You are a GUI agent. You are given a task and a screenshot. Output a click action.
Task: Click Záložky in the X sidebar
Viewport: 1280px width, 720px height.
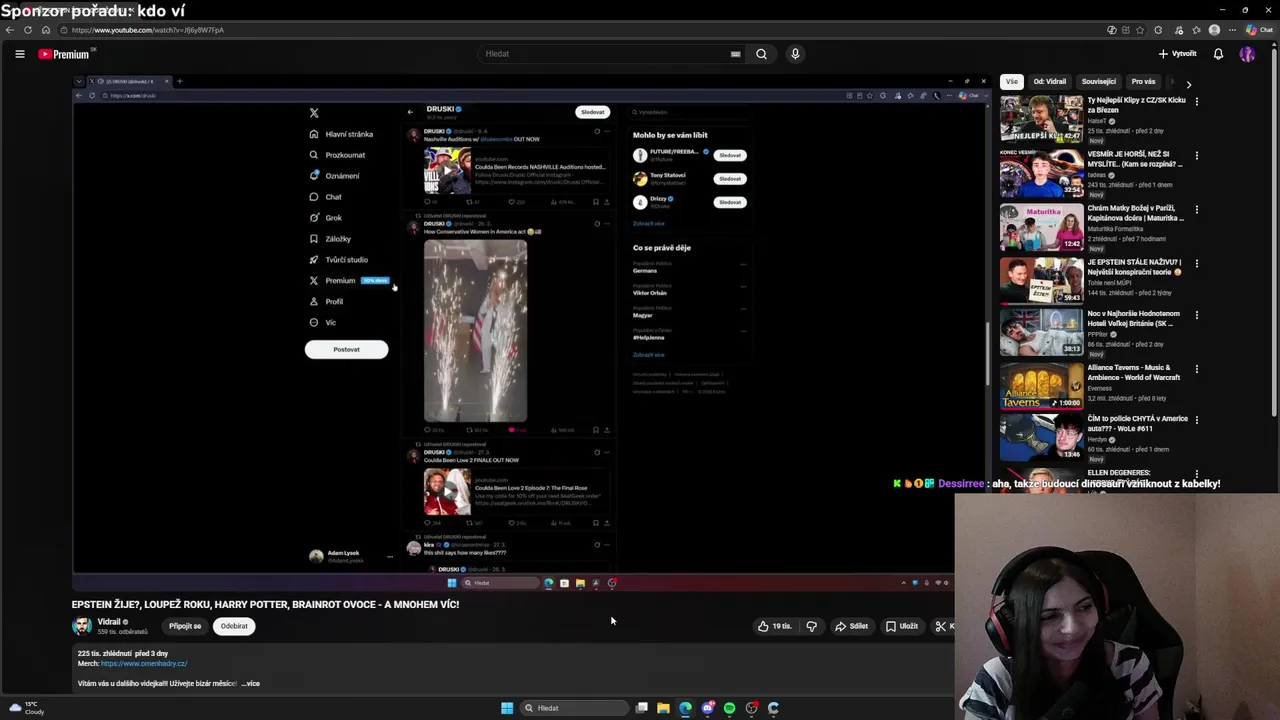[330, 238]
